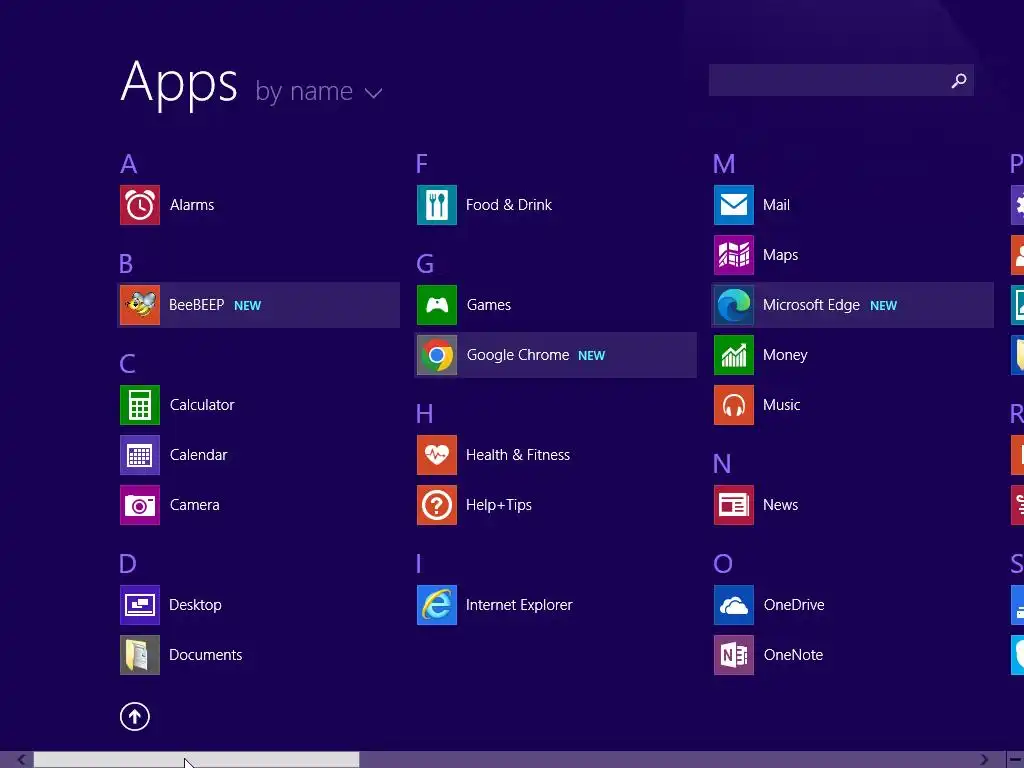Launch the Camera app icon

tap(140, 505)
